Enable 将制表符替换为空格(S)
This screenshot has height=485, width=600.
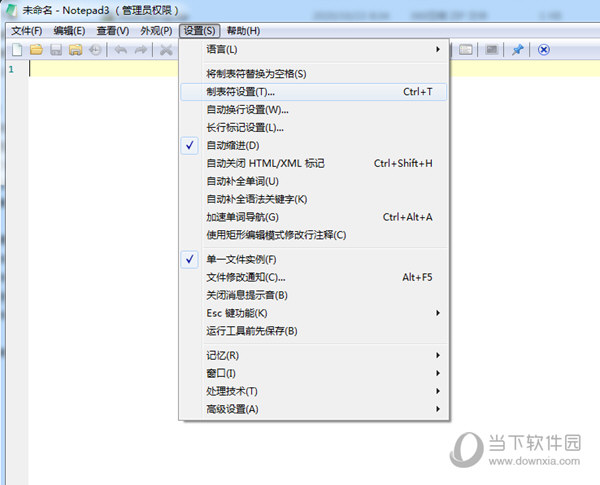click(314, 73)
